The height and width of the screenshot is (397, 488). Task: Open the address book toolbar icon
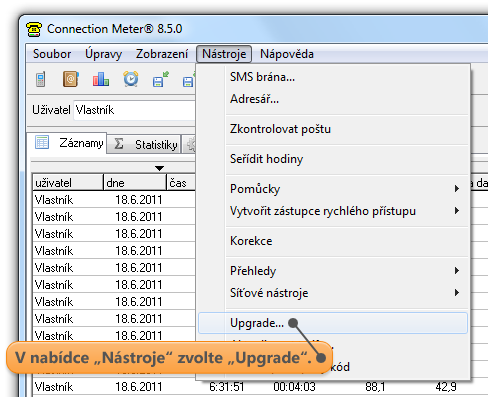pyautogui.click(x=71, y=79)
